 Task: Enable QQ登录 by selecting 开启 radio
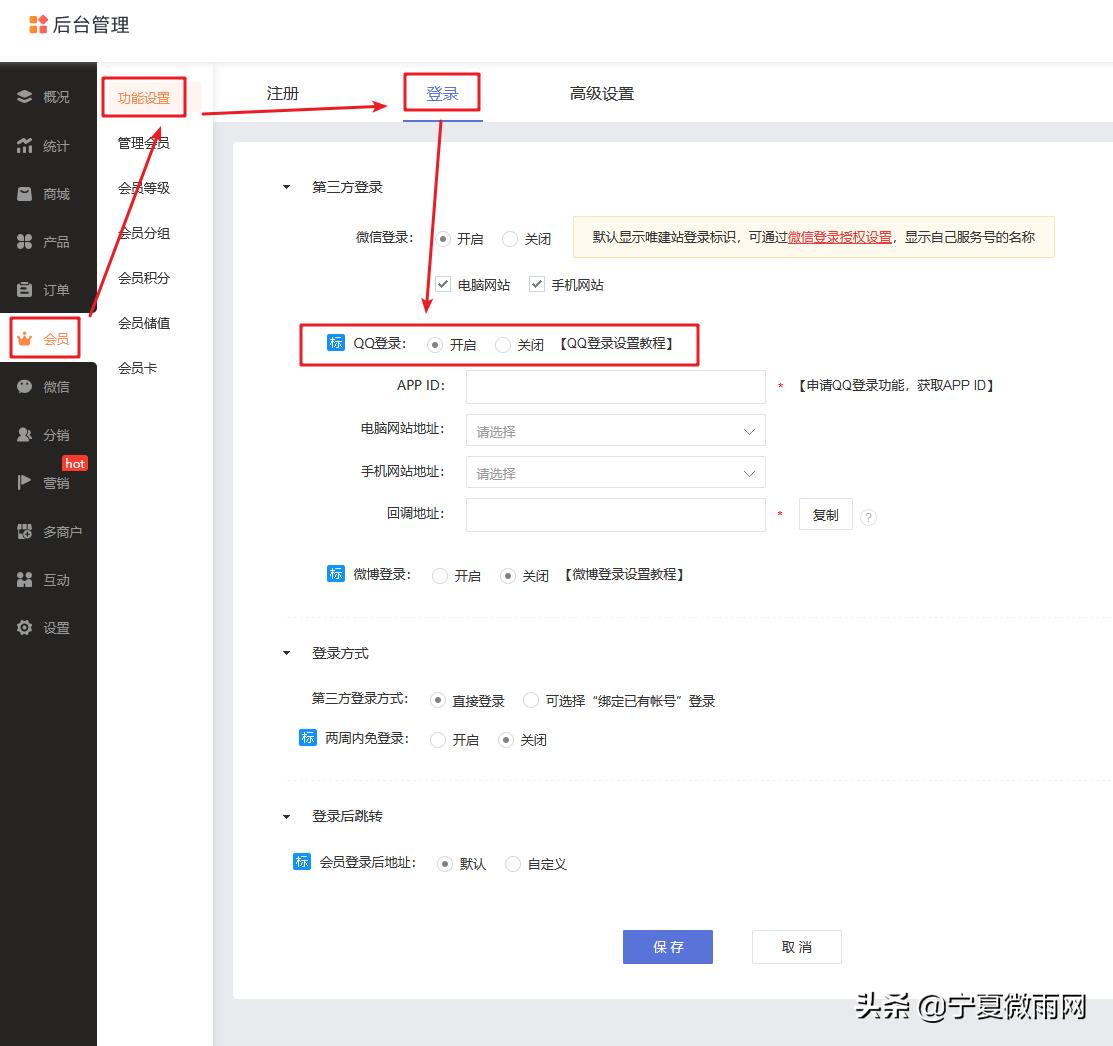(x=435, y=344)
